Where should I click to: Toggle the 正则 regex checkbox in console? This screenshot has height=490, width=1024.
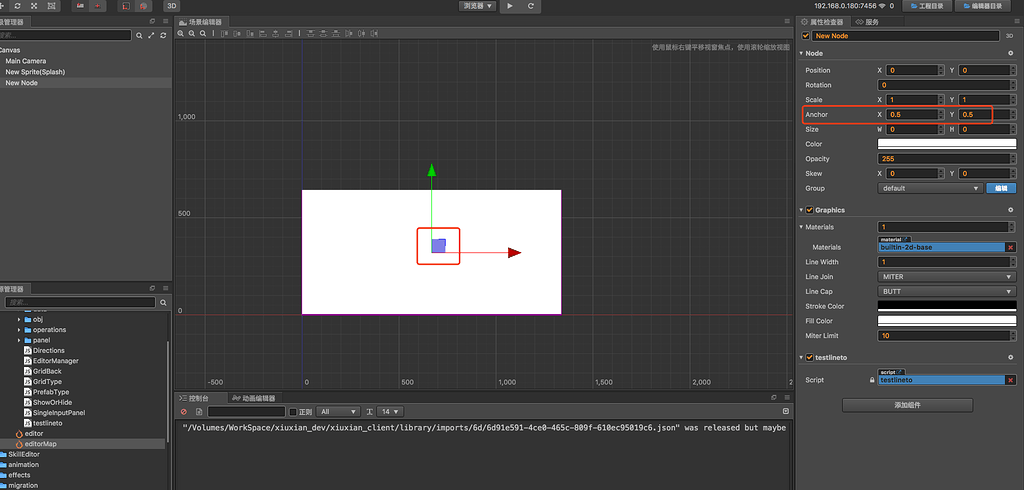pyautogui.click(x=293, y=412)
